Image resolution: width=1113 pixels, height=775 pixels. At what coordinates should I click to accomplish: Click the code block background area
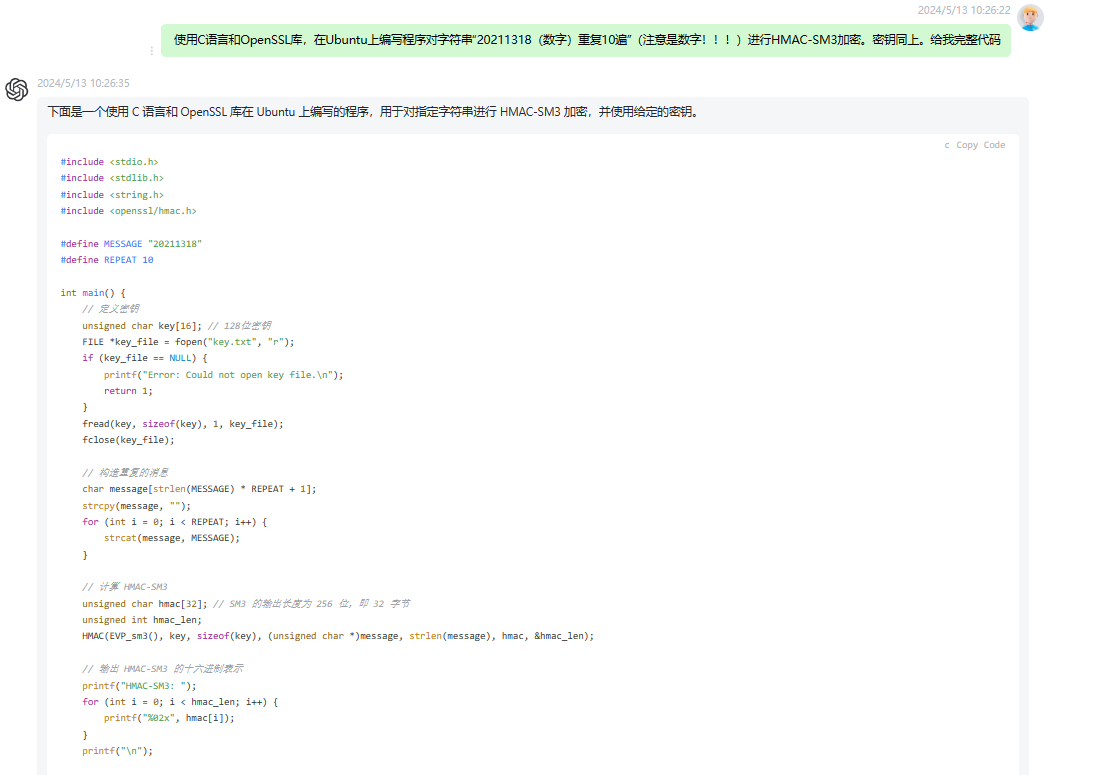tap(700, 400)
